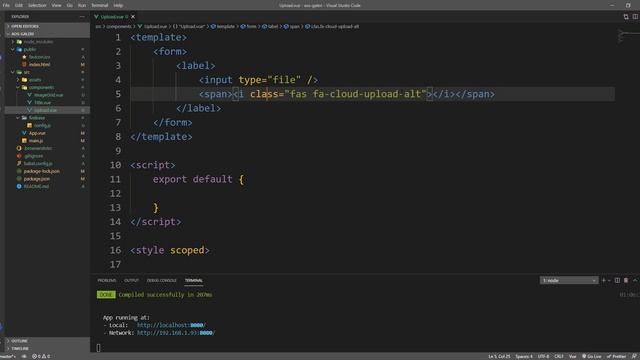The height and width of the screenshot is (360, 640).
Task: Open changes compare icon in editor actions
Action: point(626,17)
